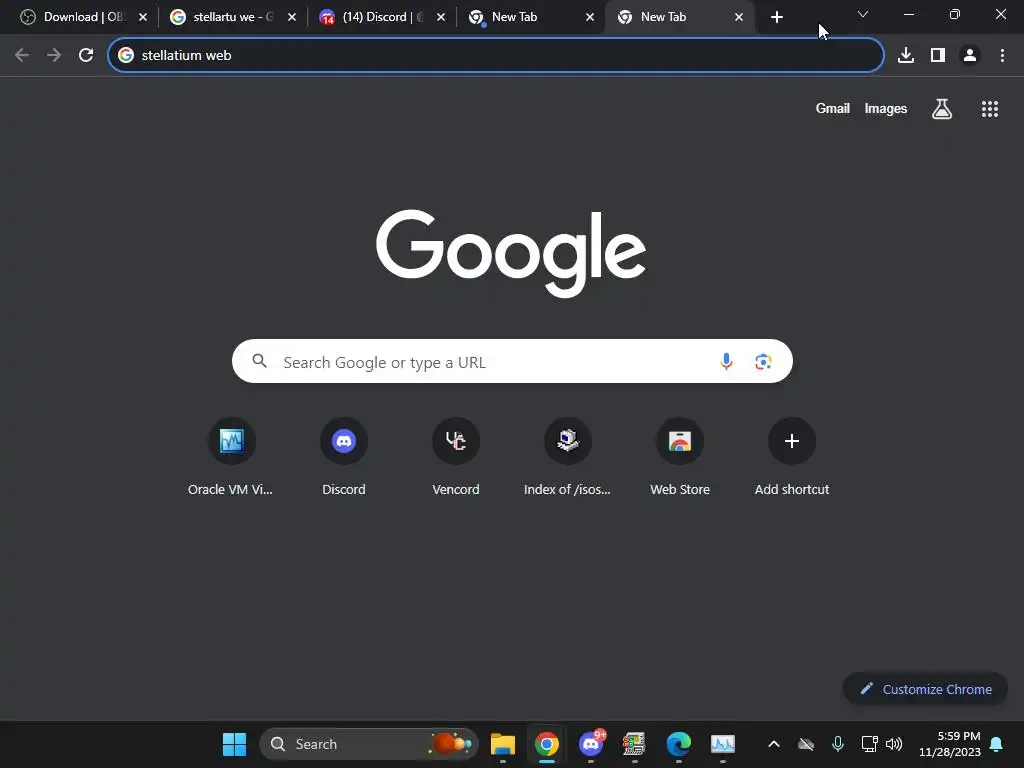The width and height of the screenshot is (1024, 768).
Task: Open Microsoft Edge from the taskbar
Action: [679, 744]
